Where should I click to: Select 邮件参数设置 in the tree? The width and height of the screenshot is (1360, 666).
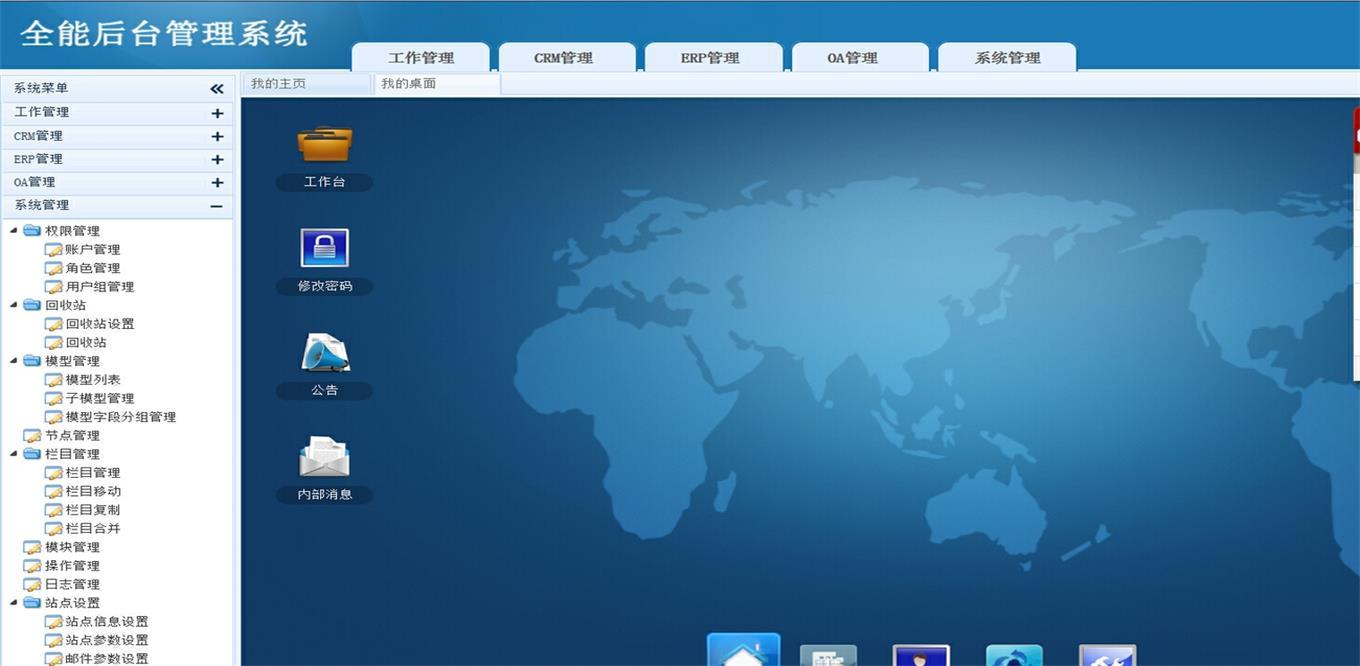tap(107, 659)
